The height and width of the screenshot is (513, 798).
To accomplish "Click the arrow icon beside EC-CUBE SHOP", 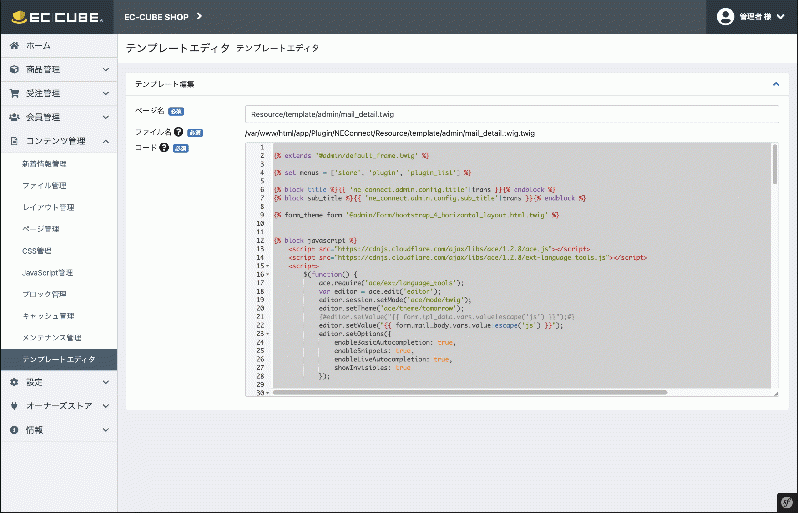I will (x=200, y=16).
